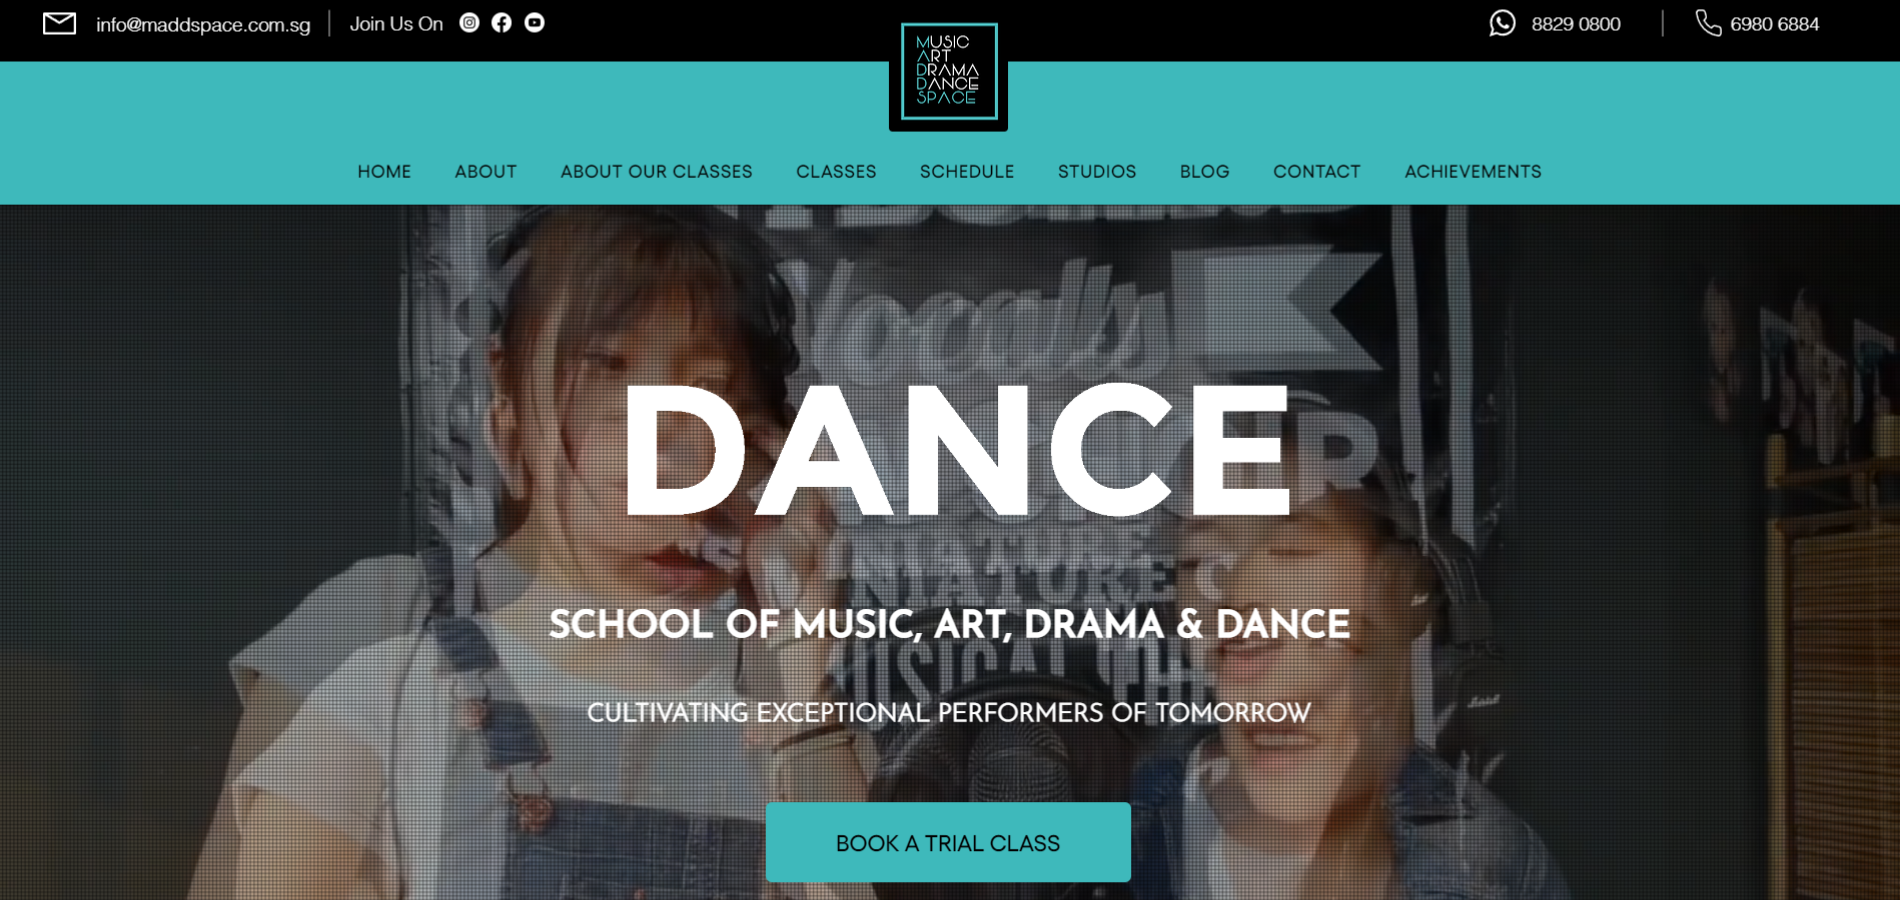Click the phone number 6980 6884
The height and width of the screenshot is (900, 1900).
pos(1774,24)
